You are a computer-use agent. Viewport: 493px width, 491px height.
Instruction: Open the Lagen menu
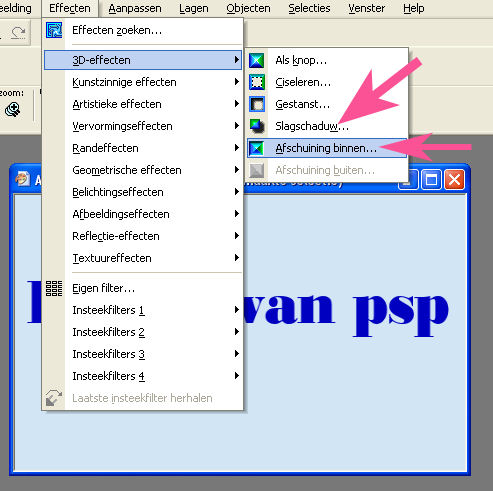(194, 8)
